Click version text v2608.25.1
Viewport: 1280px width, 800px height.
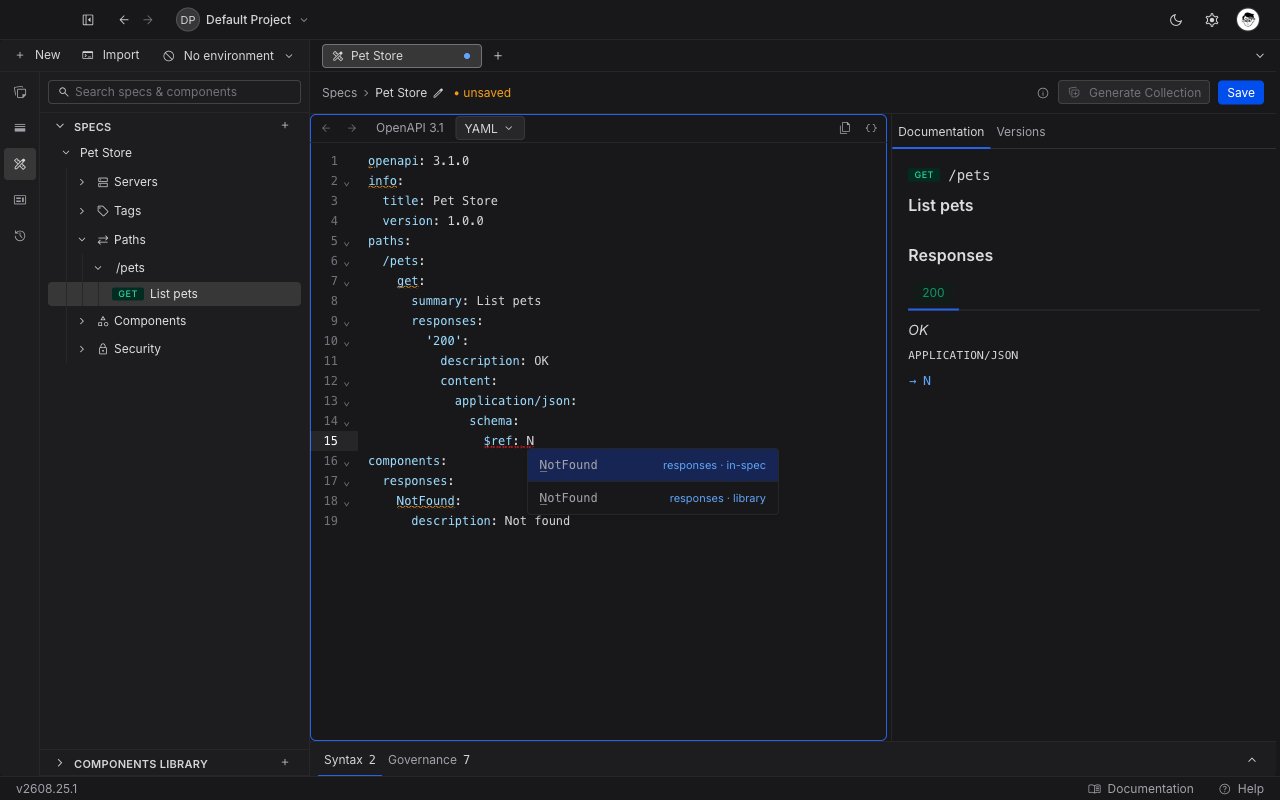pos(47,789)
